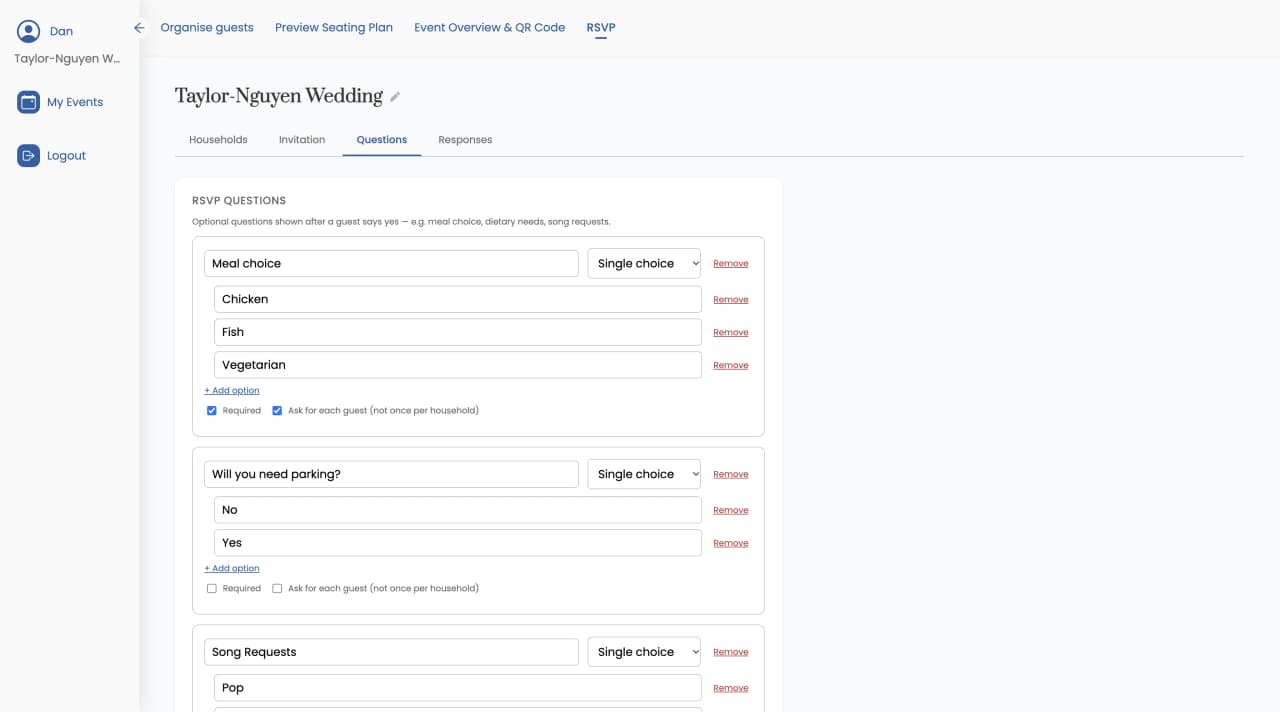
Task: Open the parking question type dropdown
Action: click(x=644, y=475)
